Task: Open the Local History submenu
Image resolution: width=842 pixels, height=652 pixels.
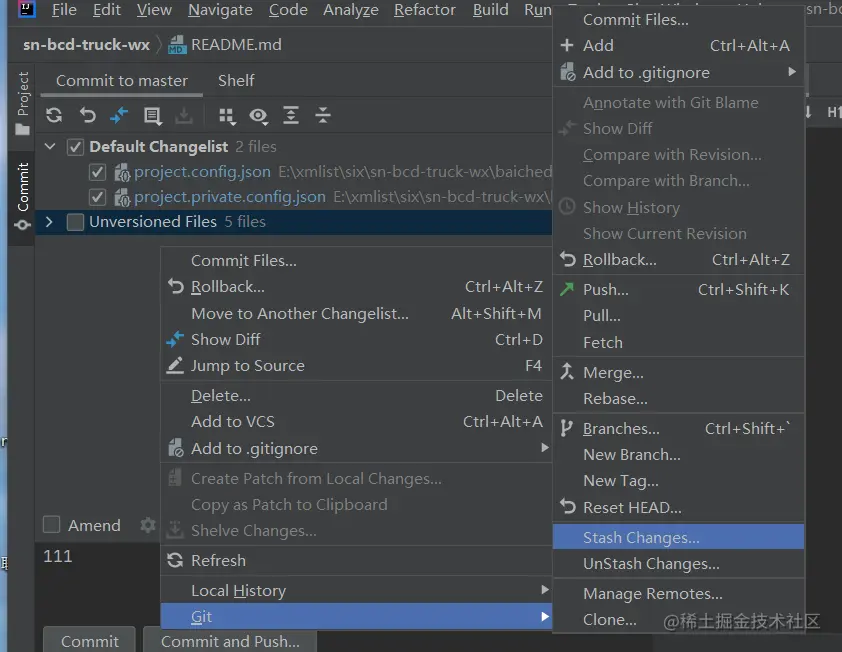Action: point(357,590)
